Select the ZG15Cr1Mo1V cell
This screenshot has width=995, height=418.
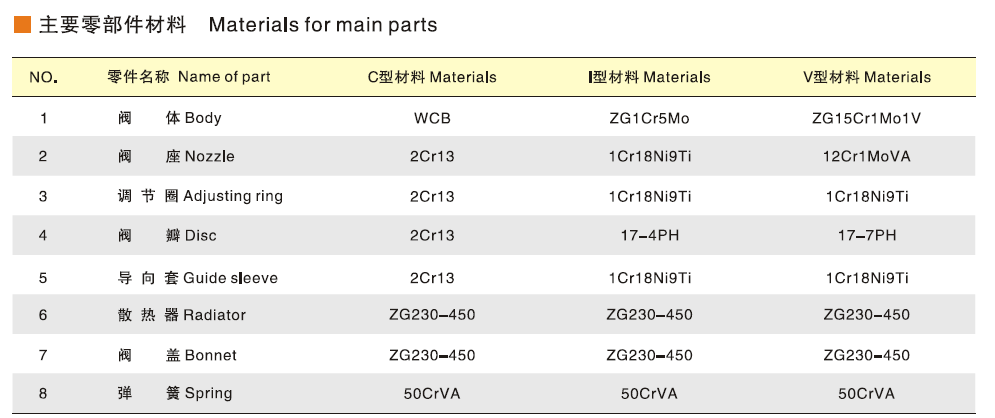point(866,118)
